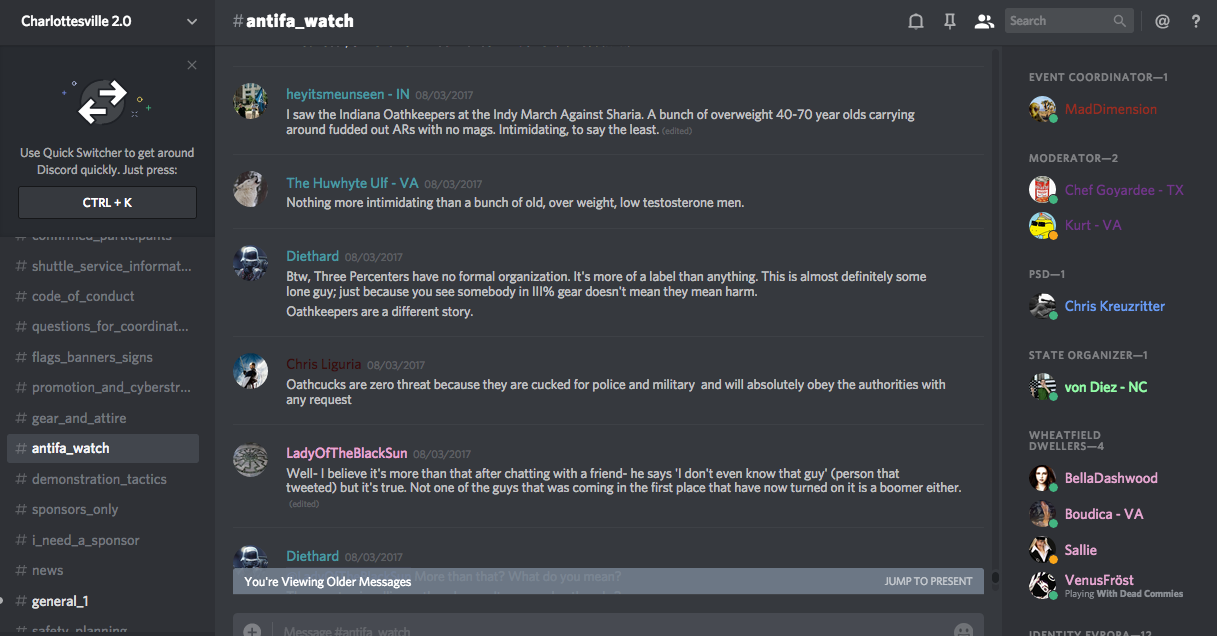The width and height of the screenshot is (1217, 636).
Task: Type in the Search field
Action: pos(1056,21)
